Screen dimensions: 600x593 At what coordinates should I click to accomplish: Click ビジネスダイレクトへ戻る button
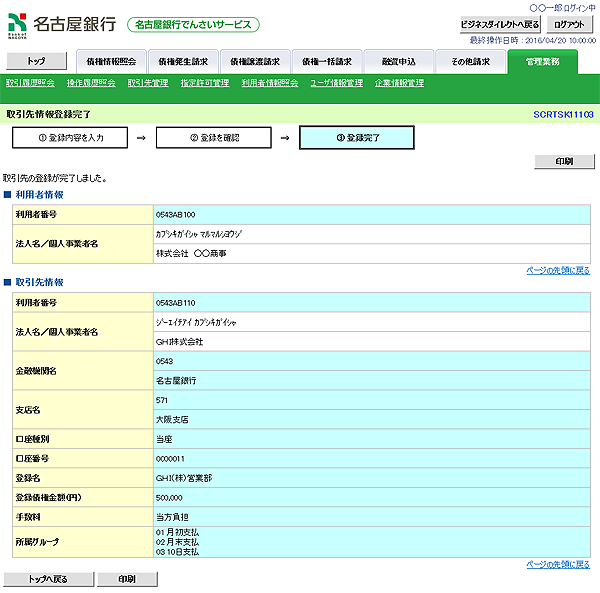pyautogui.click(x=500, y=24)
